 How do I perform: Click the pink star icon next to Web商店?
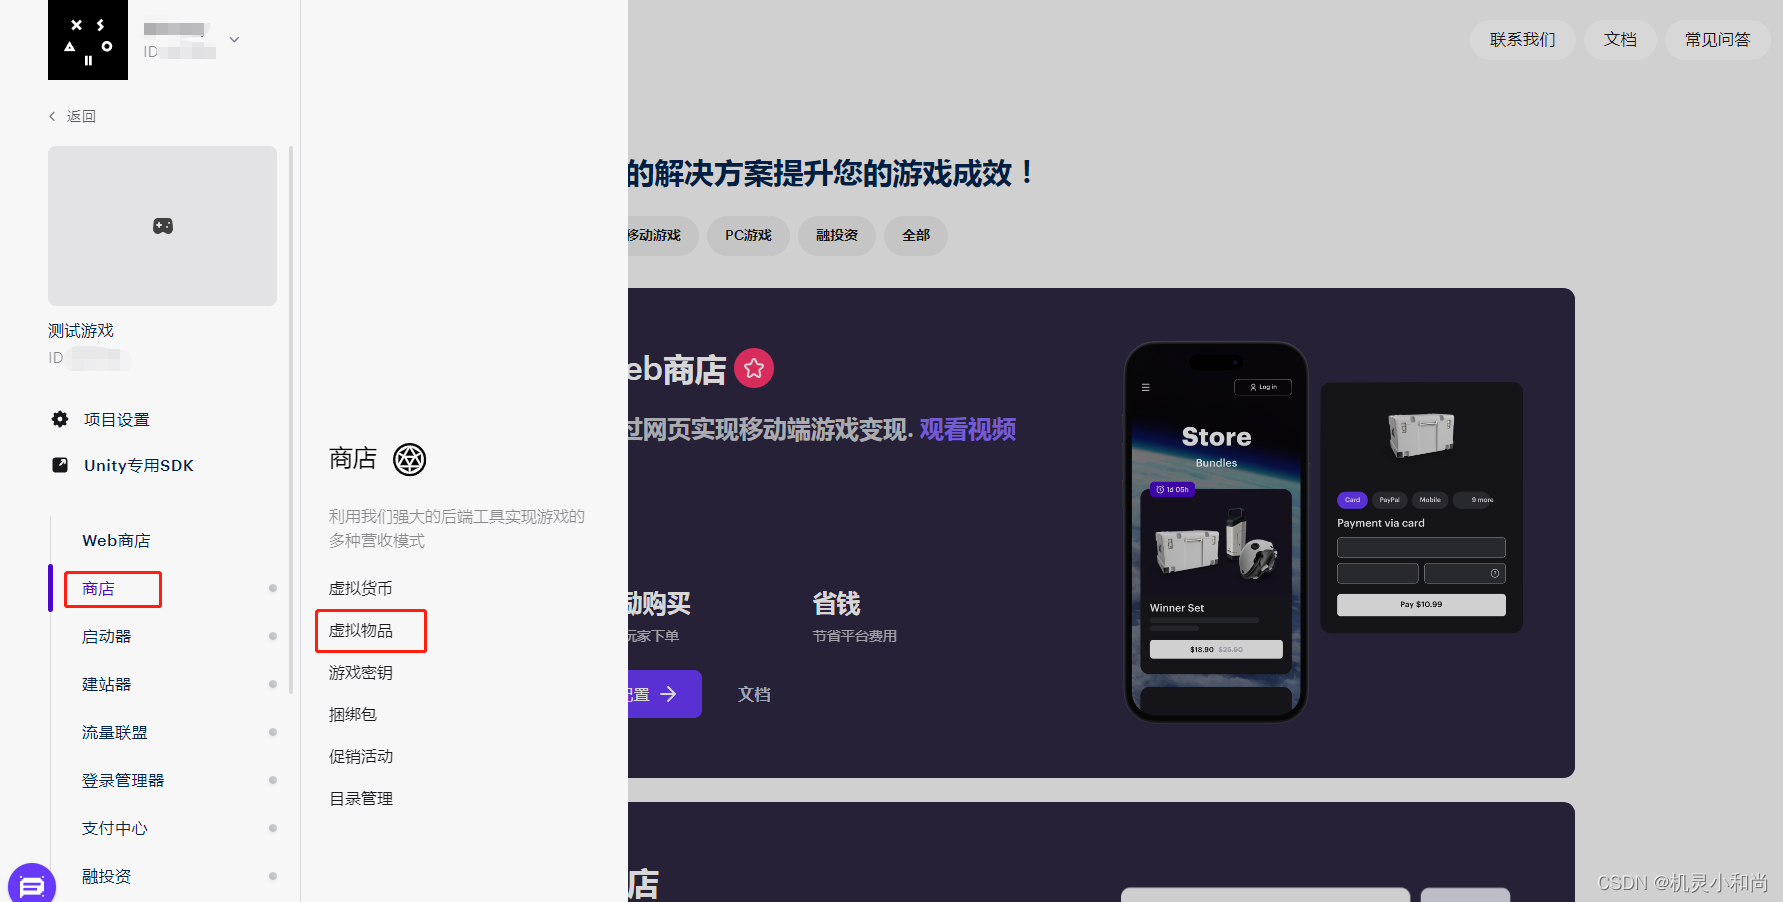pos(754,368)
